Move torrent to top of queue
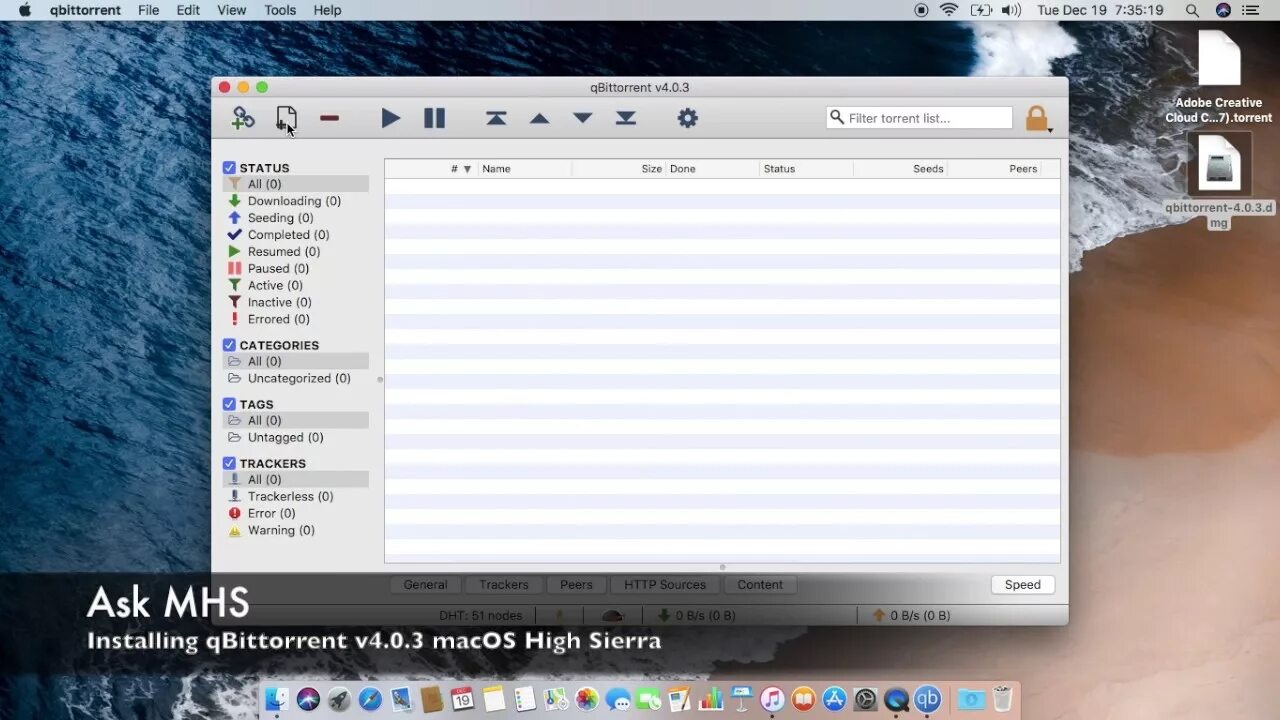The image size is (1280, 720). point(496,118)
